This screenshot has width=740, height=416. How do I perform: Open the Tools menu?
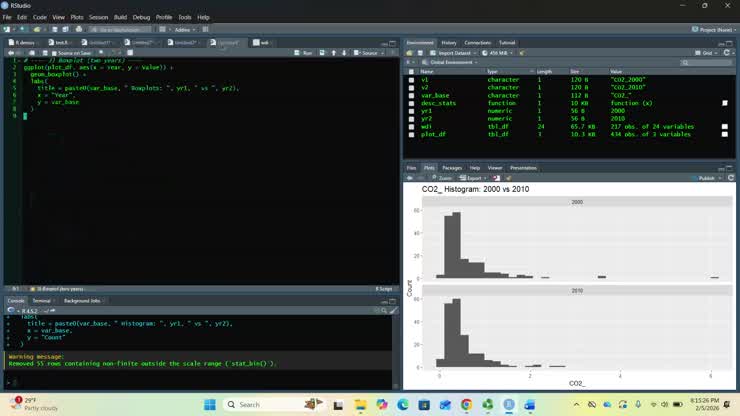point(185,17)
